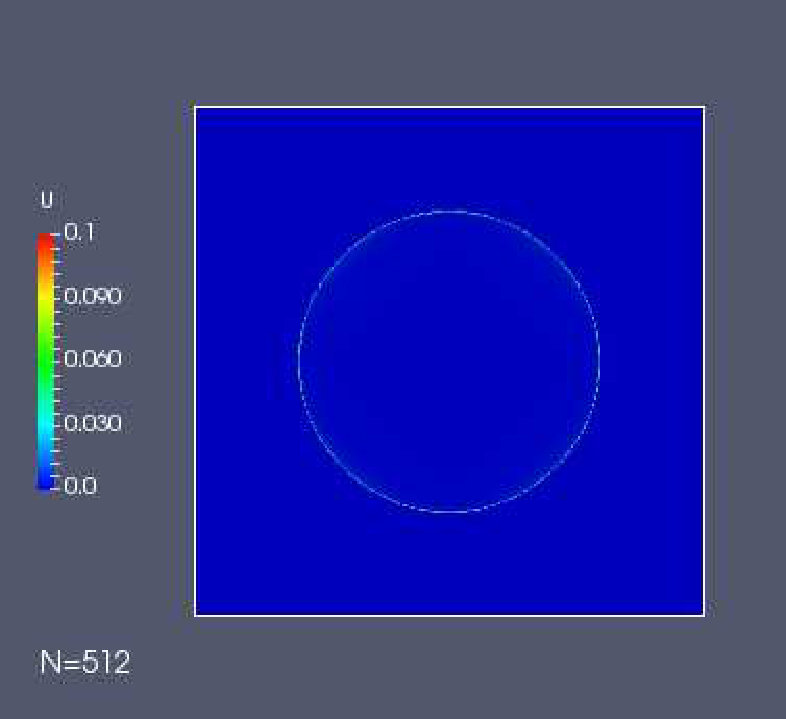Click the legend value 0.030
Image resolution: width=786 pixels, height=719 pixels.
pyautogui.click(x=93, y=424)
